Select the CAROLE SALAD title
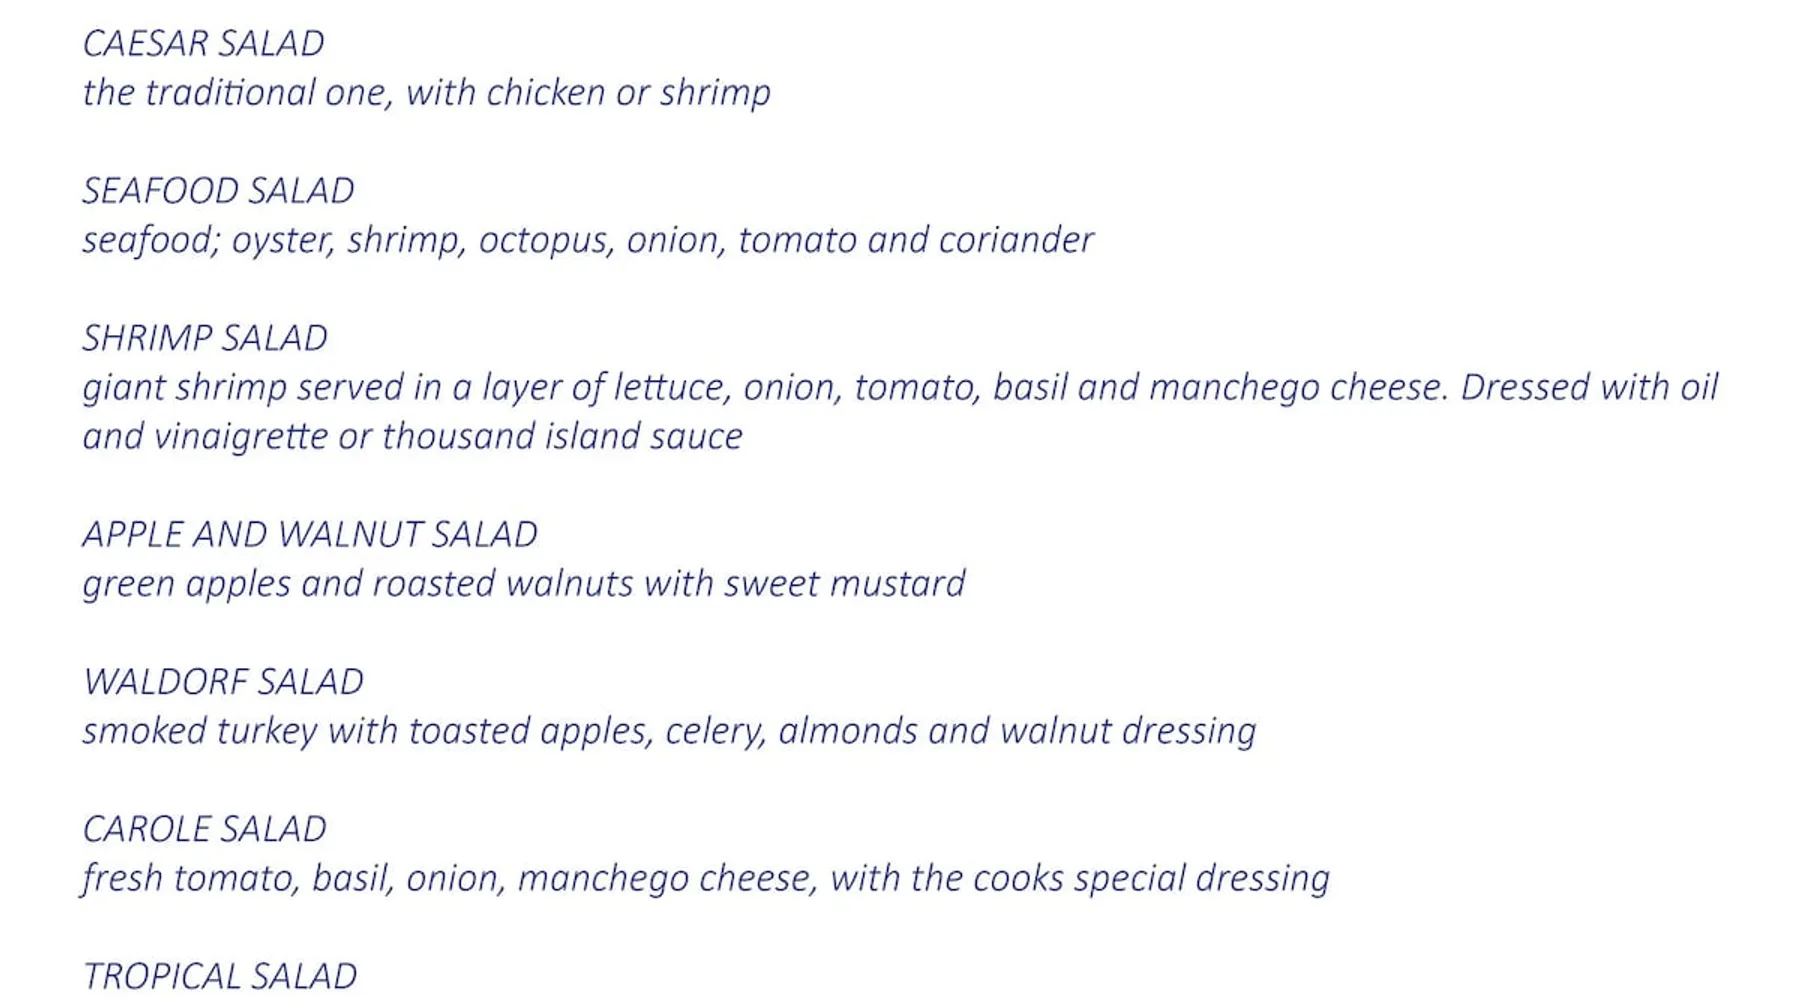This screenshot has height=1000, width=1800. point(204,829)
